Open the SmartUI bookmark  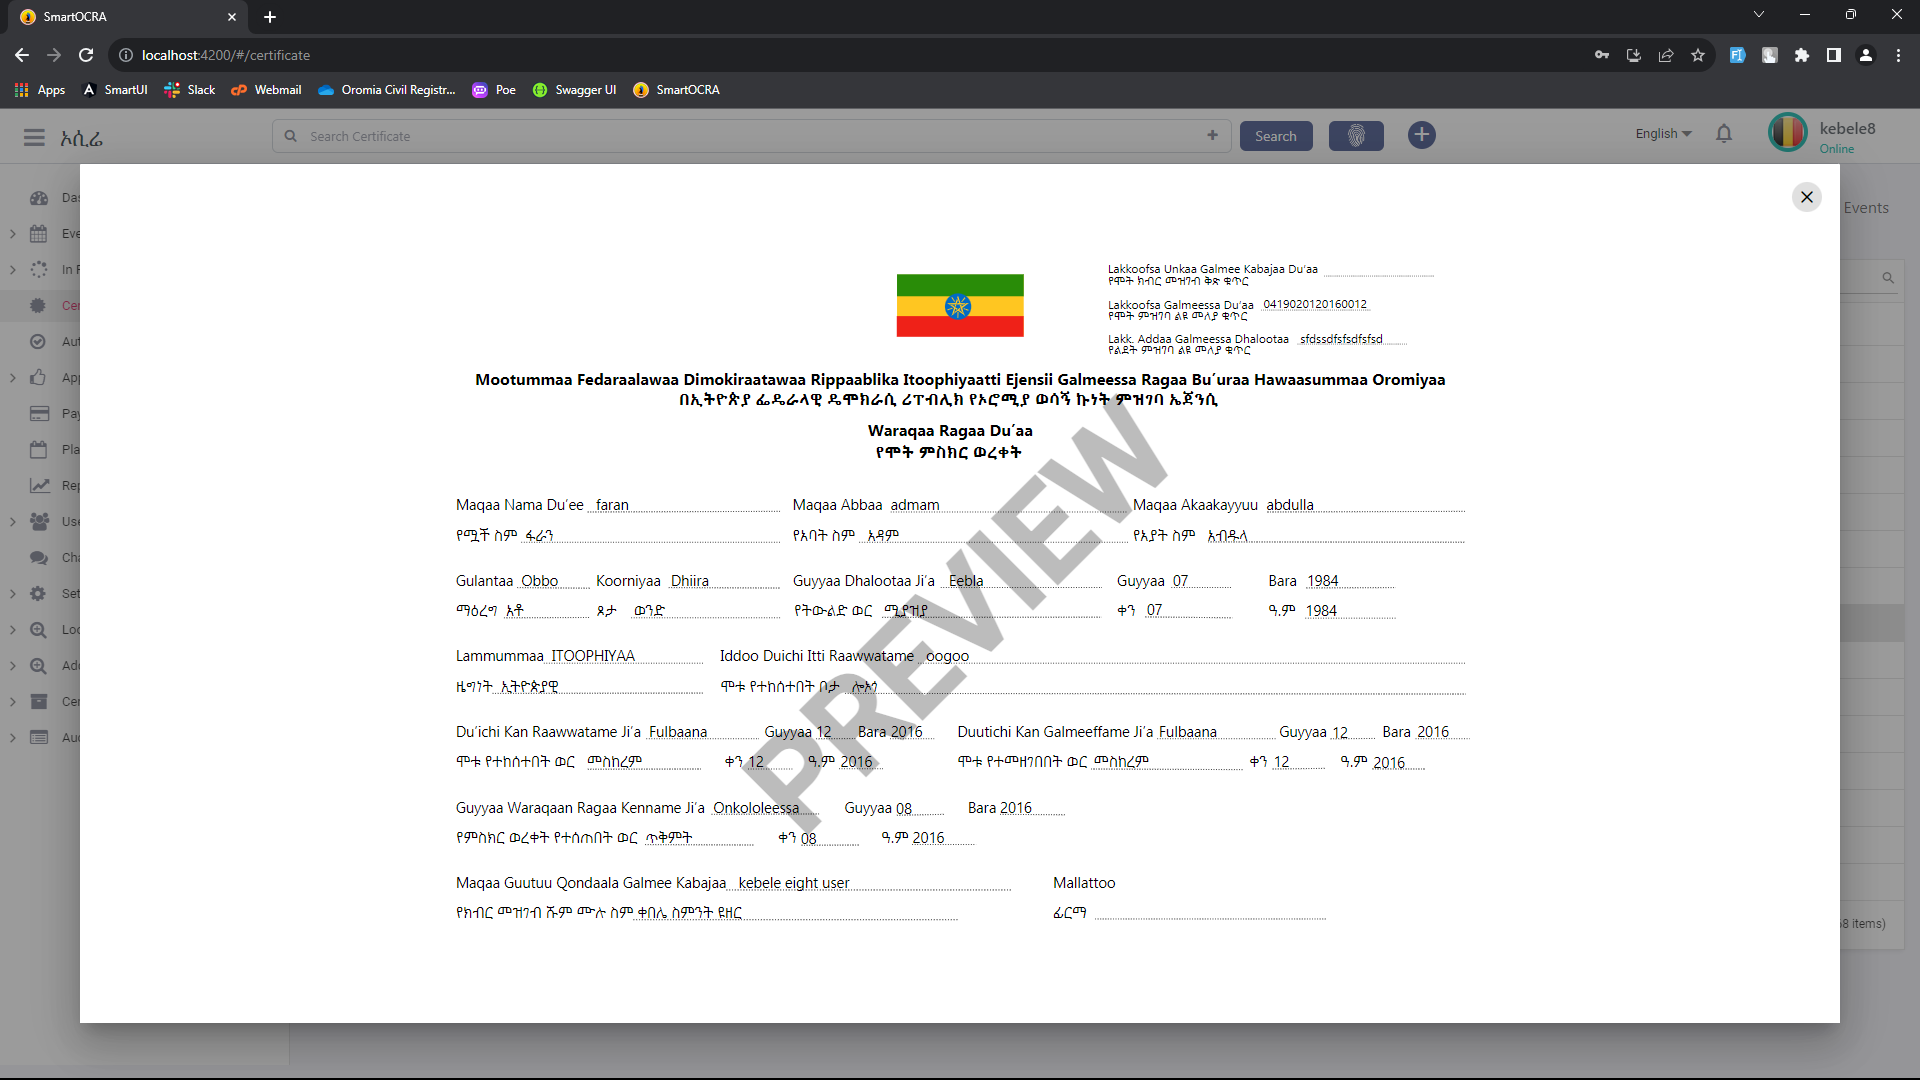click(x=115, y=90)
